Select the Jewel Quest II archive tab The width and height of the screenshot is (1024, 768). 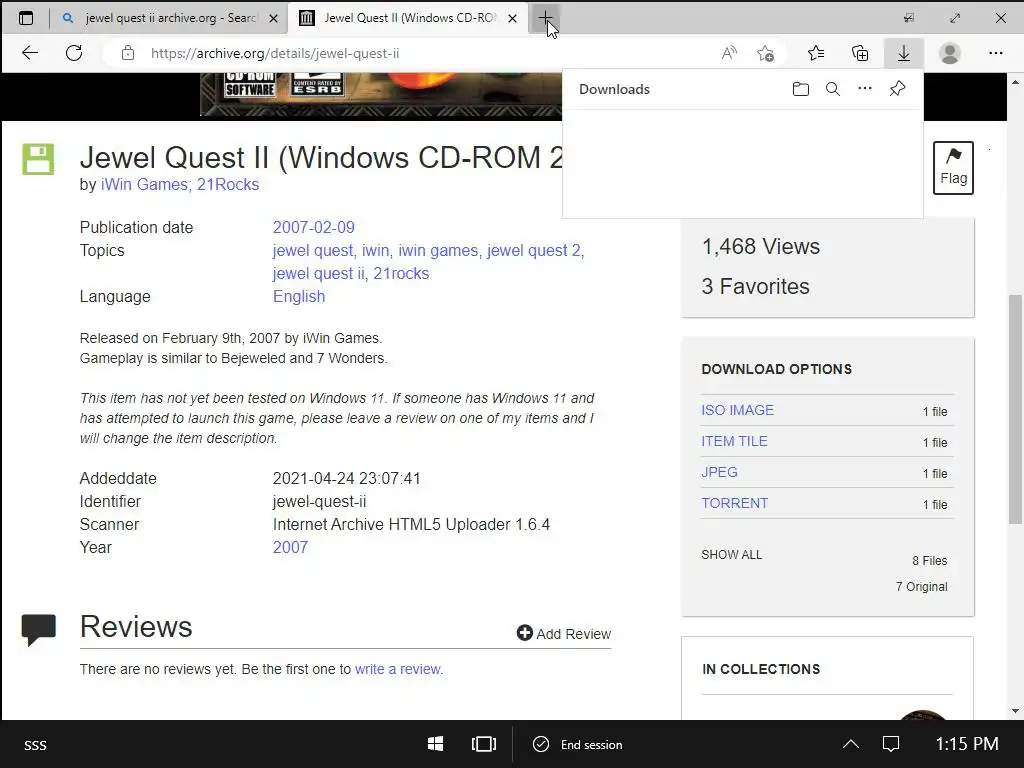[409, 18]
